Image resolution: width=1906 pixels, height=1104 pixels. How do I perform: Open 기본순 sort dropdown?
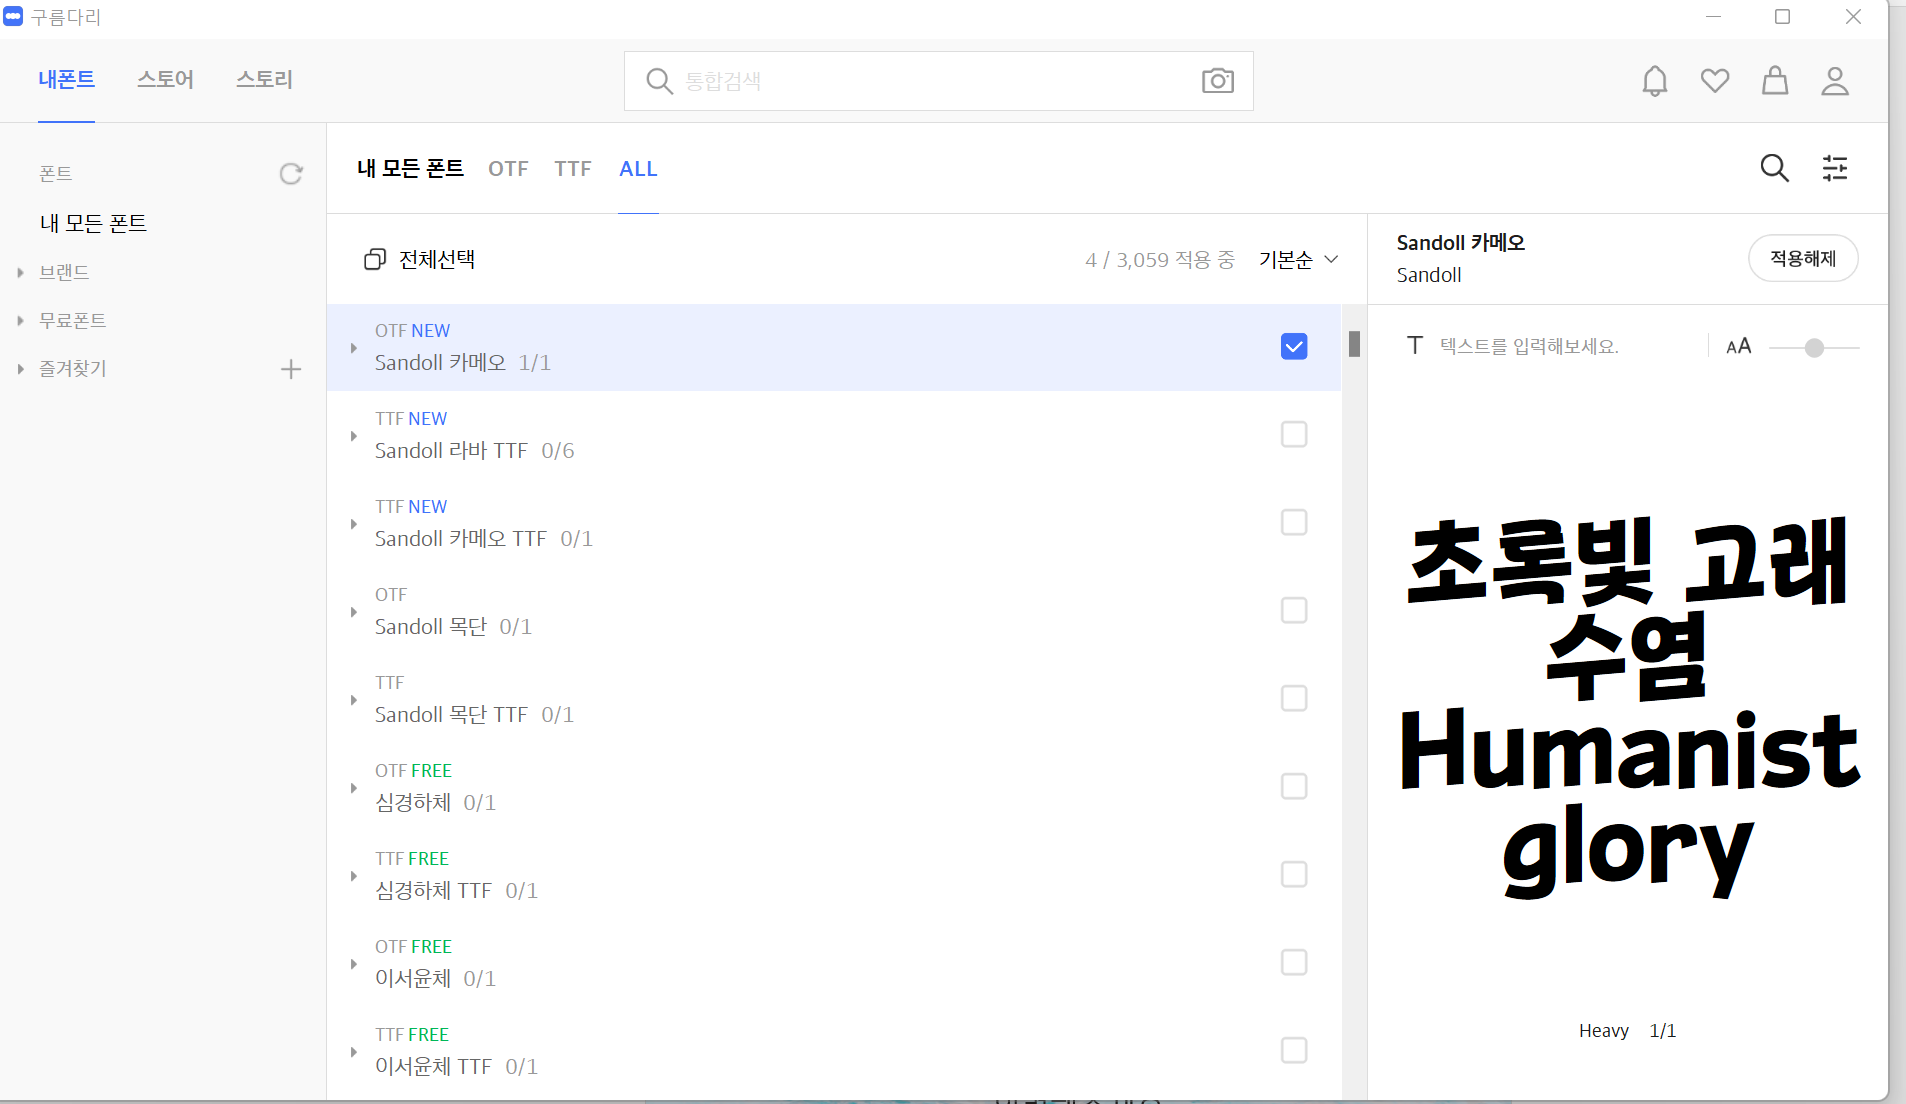click(1298, 260)
